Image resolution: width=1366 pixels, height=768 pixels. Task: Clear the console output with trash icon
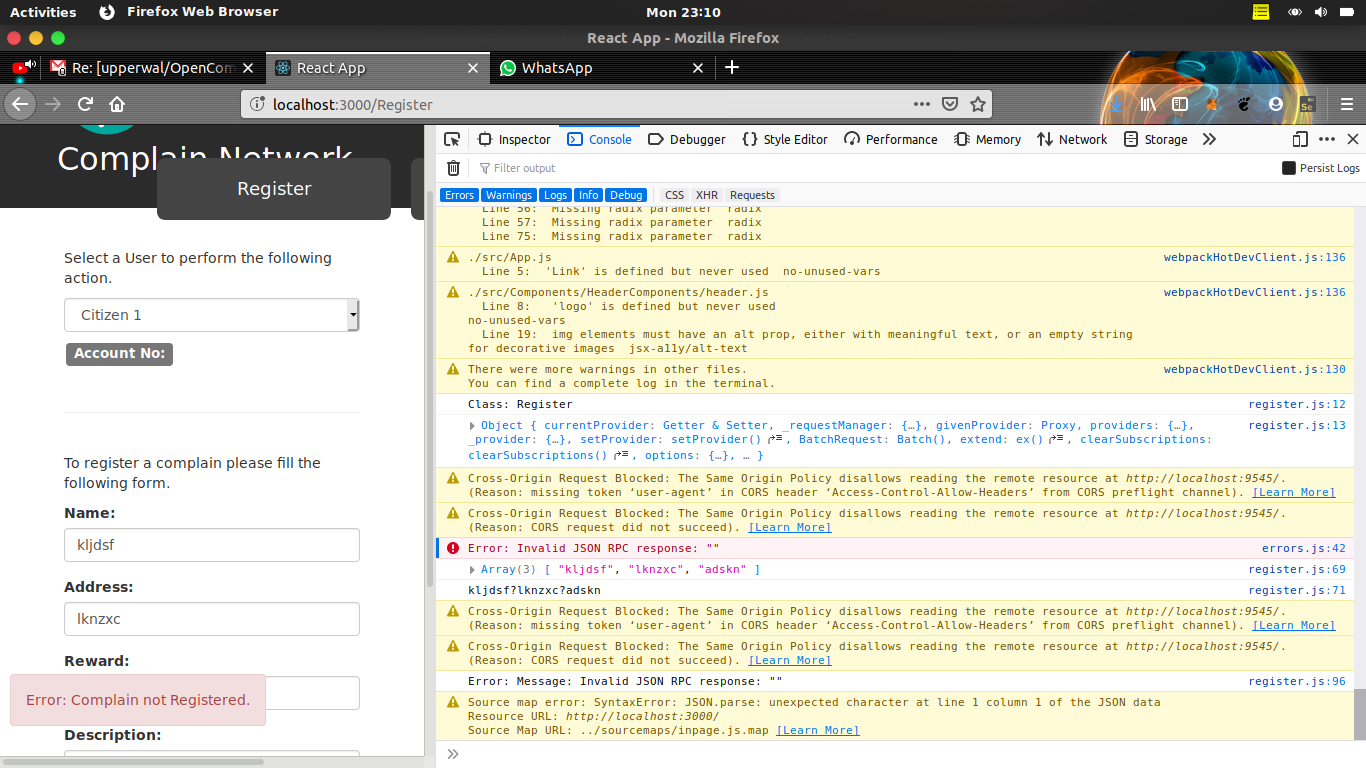[x=453, y=168]
